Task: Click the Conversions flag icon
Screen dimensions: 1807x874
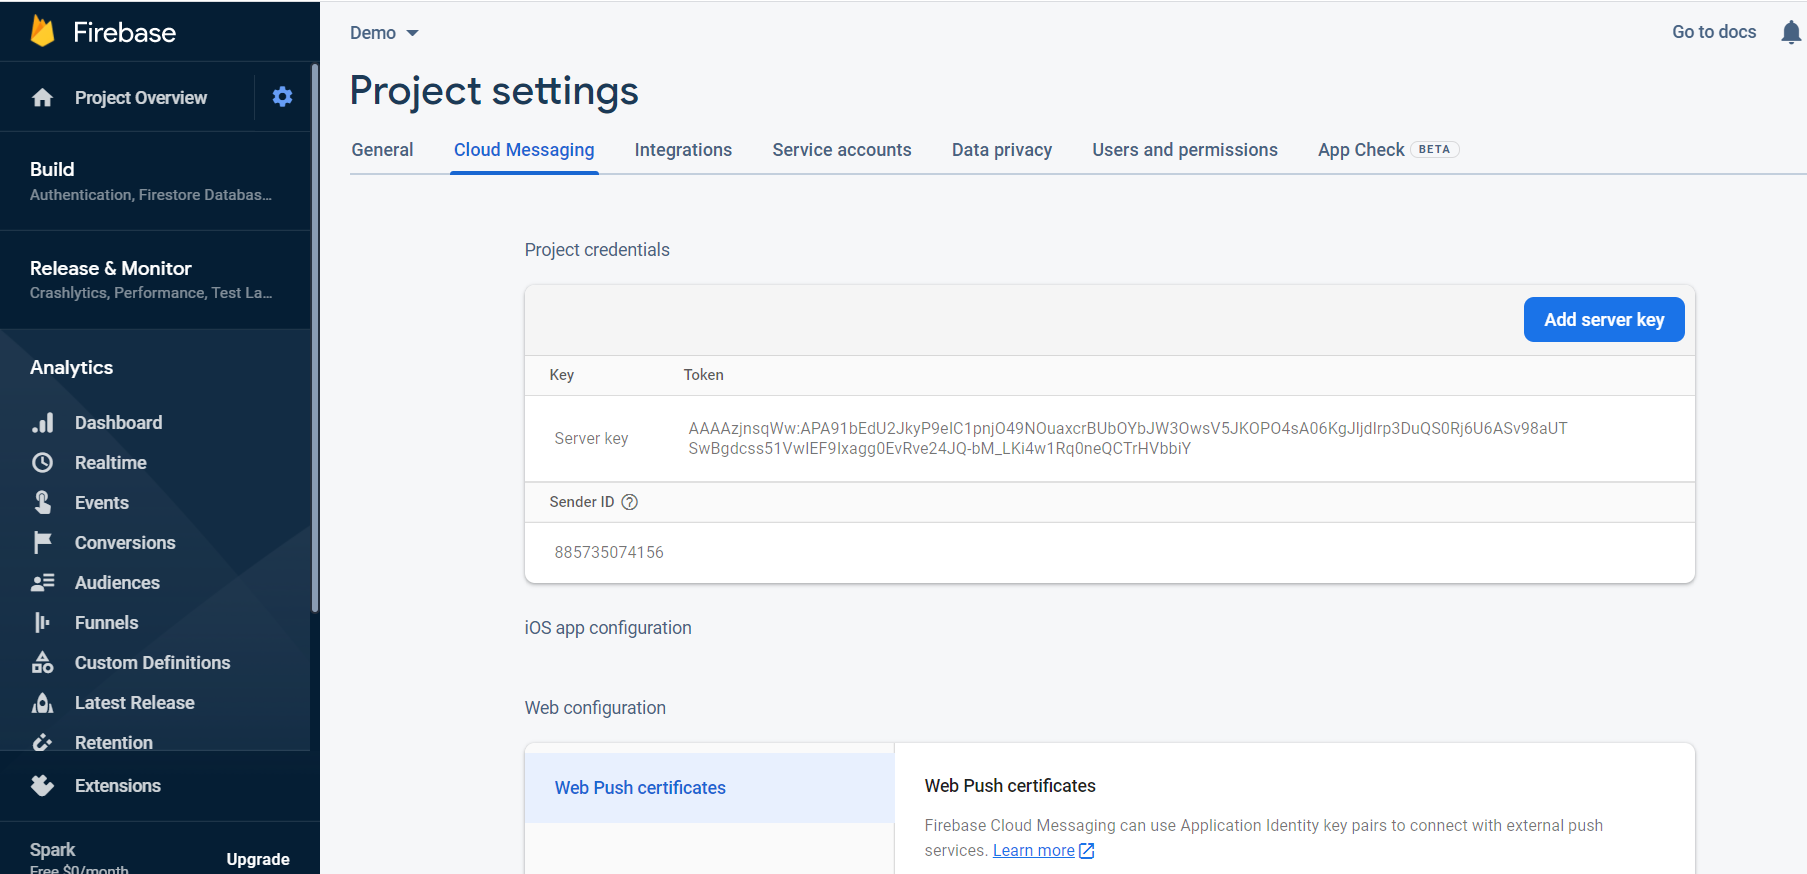Action: 43,543
